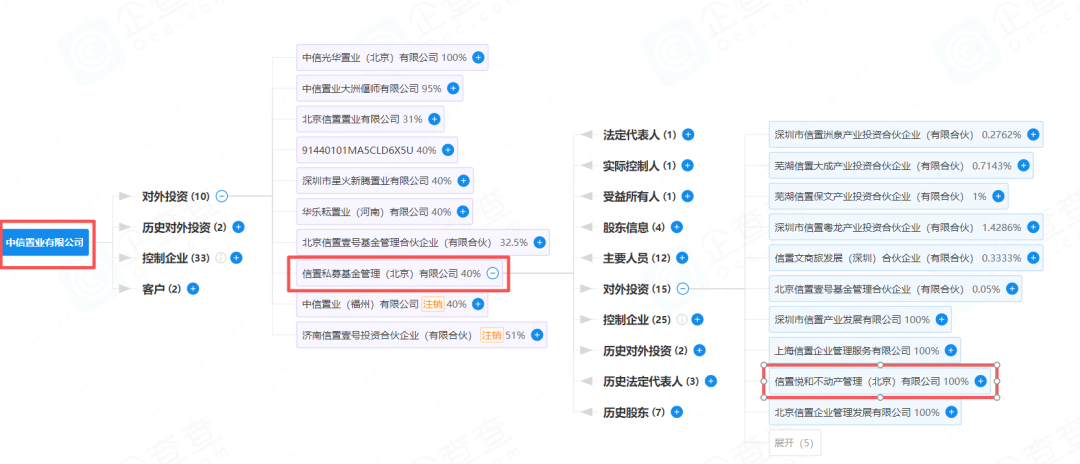Expand 信置悦和不动产管理（北京）有限公司 plus icon
1080x464 pixels.
980,381
